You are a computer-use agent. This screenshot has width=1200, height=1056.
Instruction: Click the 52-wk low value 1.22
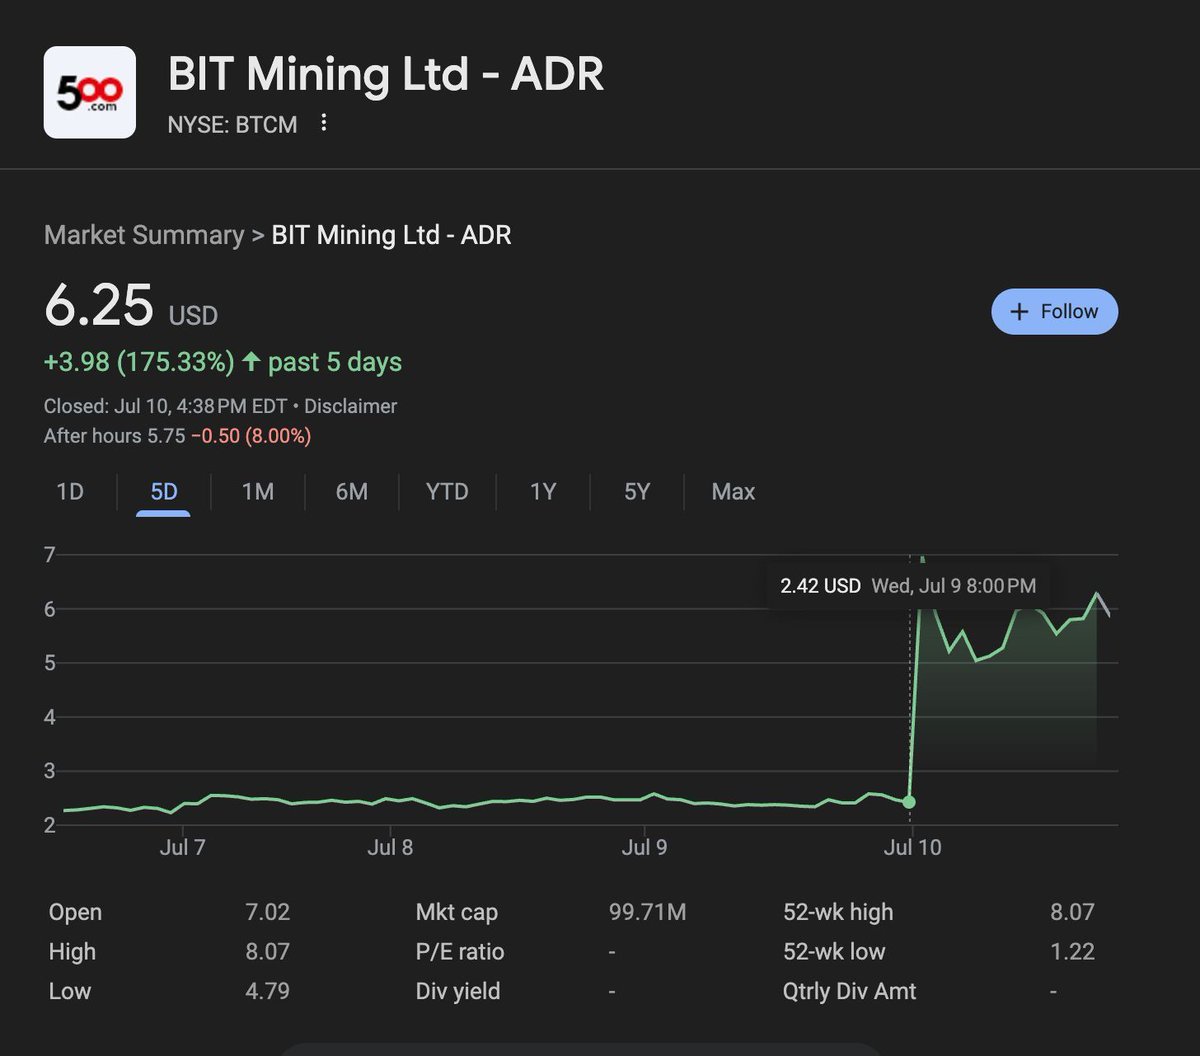[1073, 952]
